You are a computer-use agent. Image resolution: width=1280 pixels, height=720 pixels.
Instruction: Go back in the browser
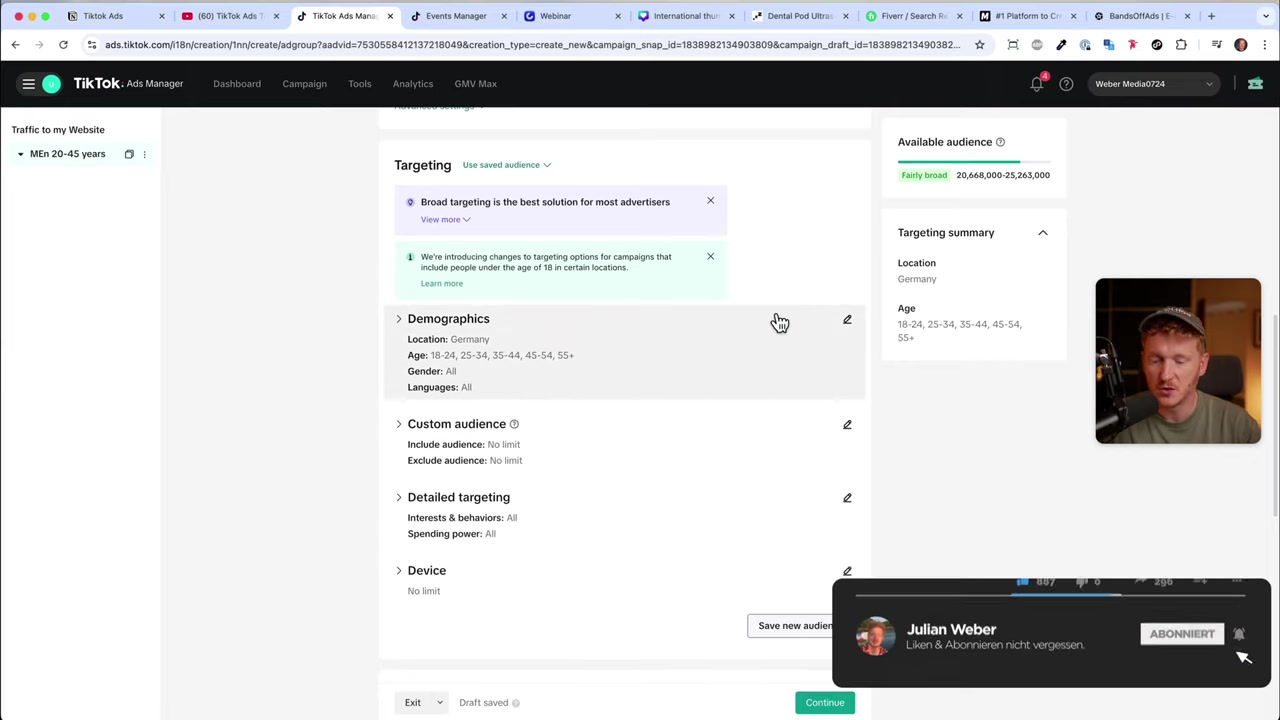click(x=15, y=45)
